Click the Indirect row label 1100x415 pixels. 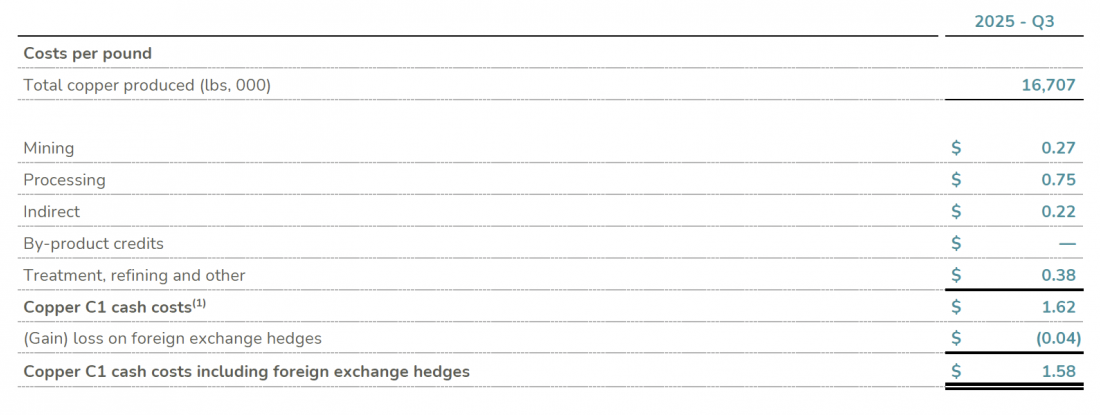point(52,212)
